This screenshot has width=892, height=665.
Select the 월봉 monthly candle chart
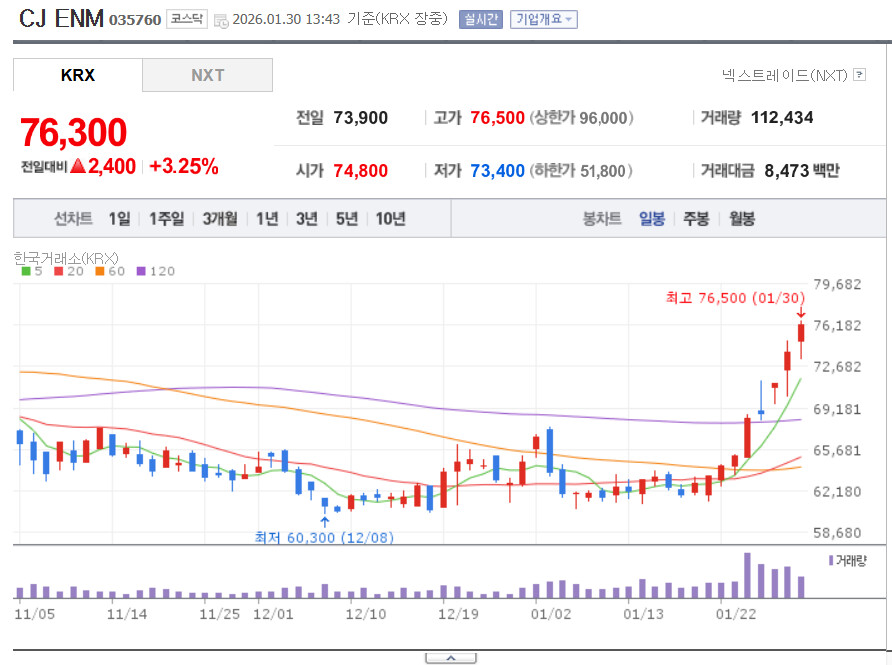[x=742, y=218]
